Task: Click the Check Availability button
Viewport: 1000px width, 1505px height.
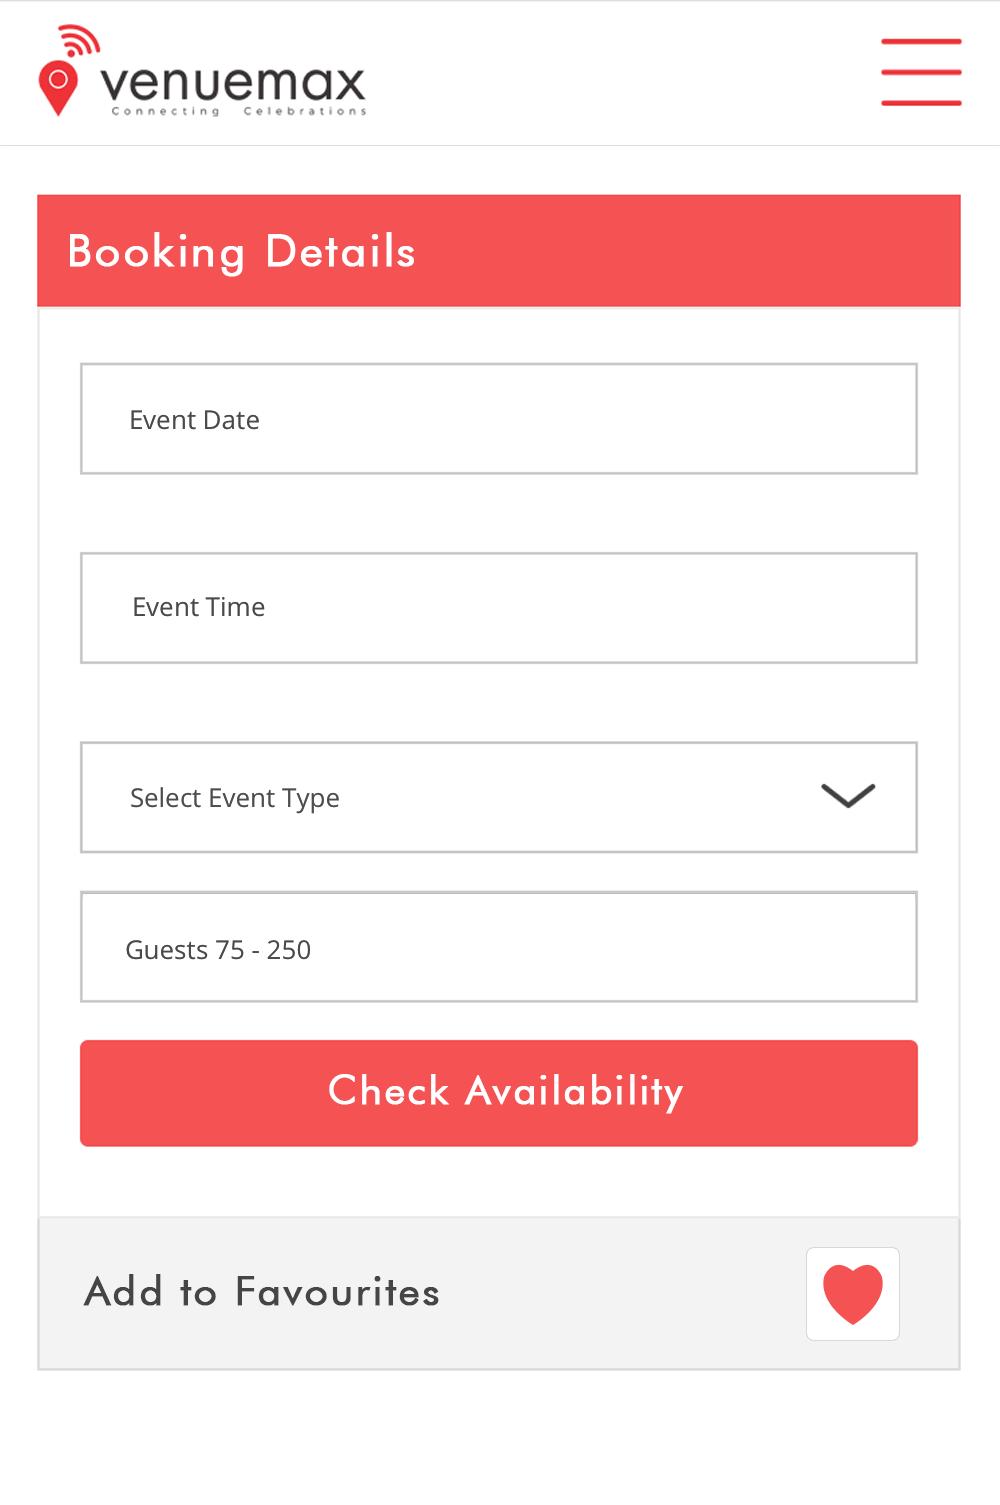Action: point(499,1093)
